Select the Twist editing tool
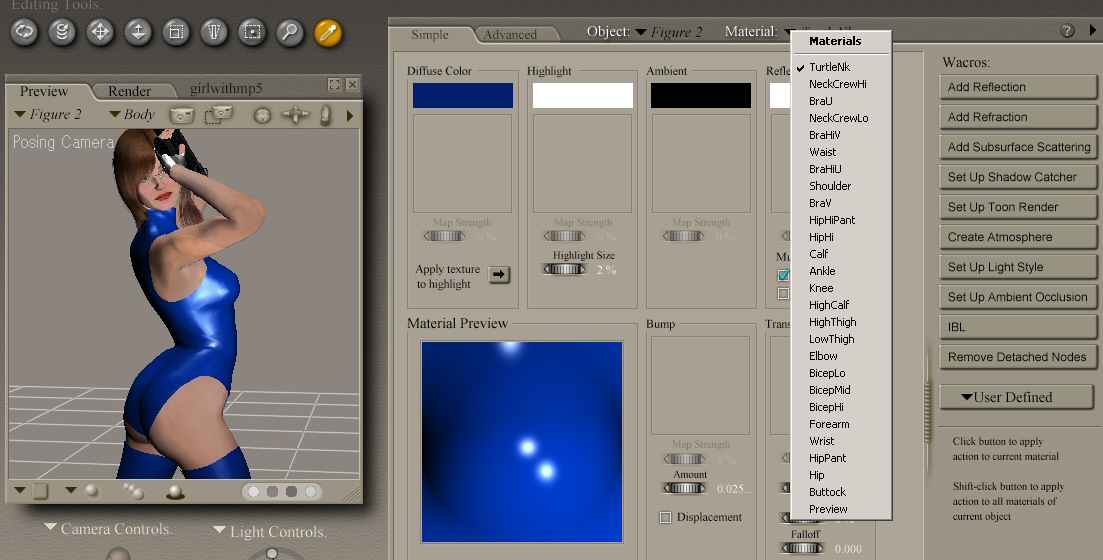 point(62,32)
